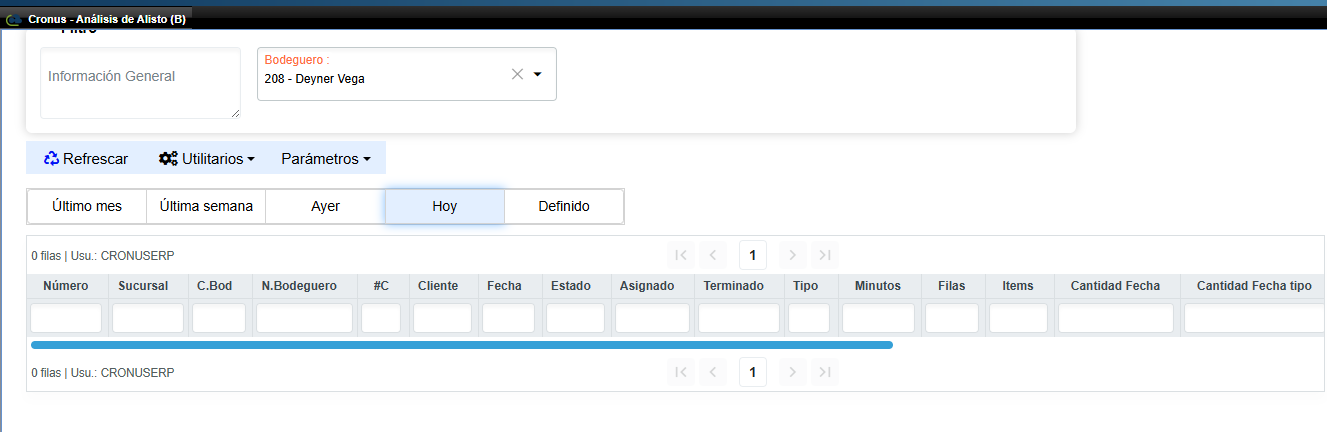Click the C.Bod filter input
Image resolution: width=1327 pixels, height=432 pixels.
(x=219, y=318)
